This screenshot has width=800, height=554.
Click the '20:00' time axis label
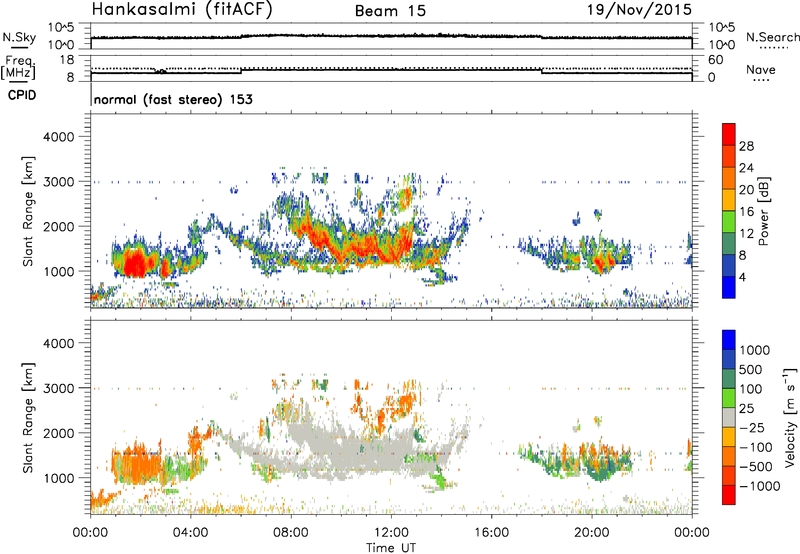coord(591,533)
